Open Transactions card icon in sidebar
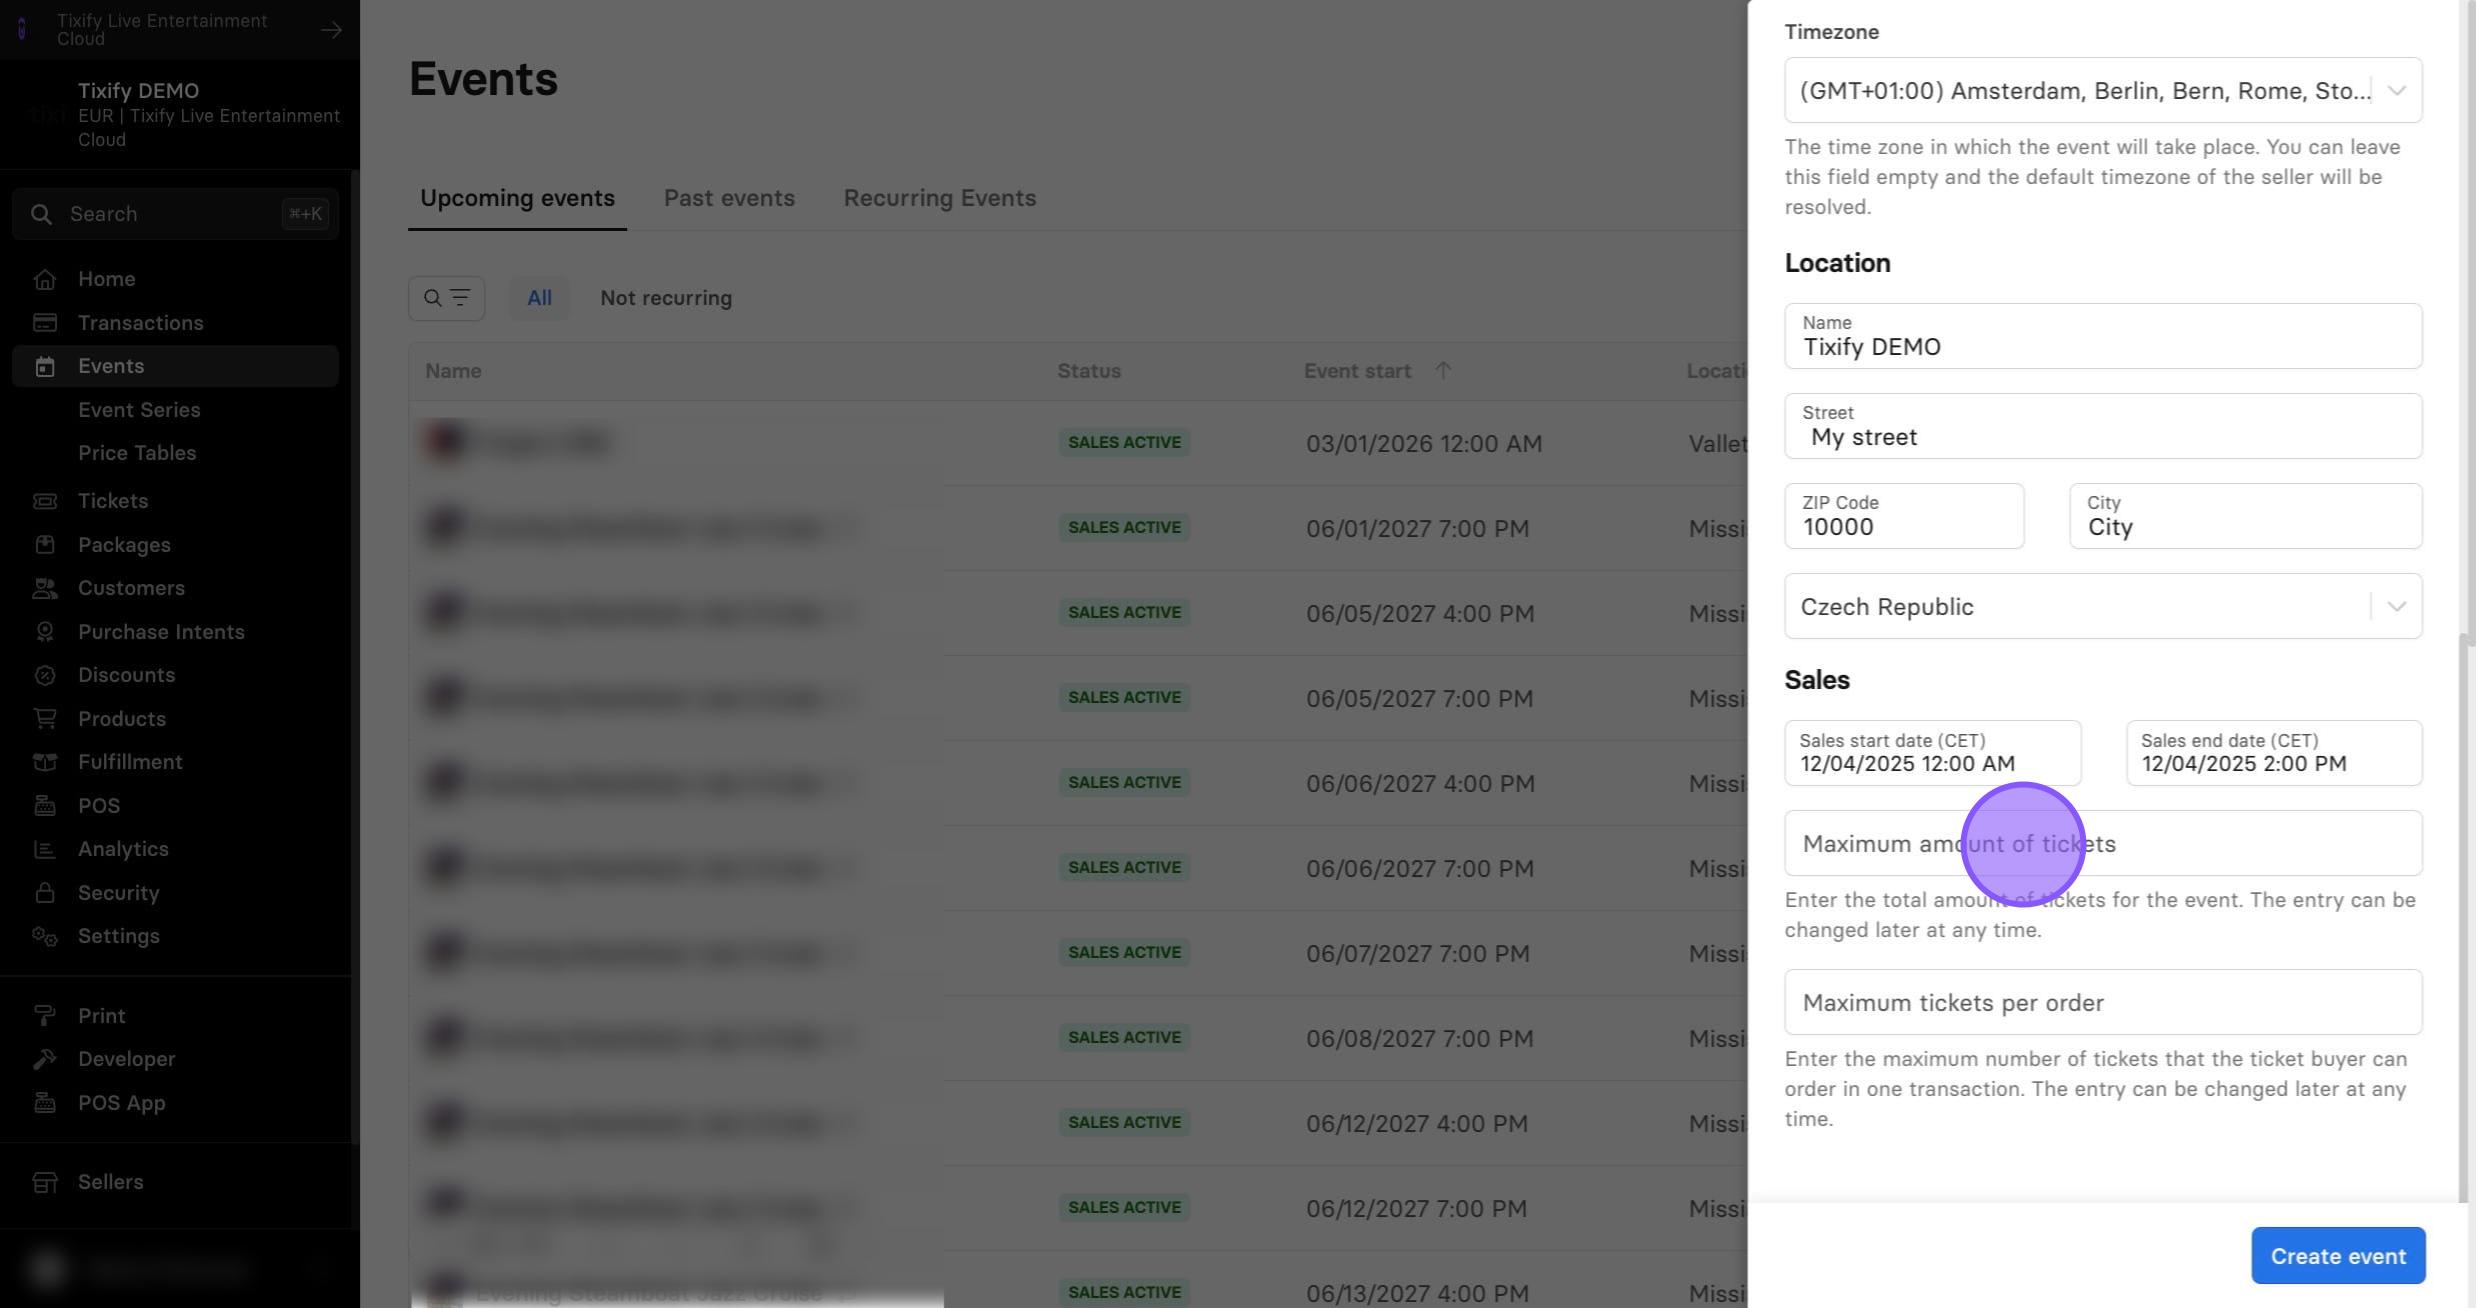Screen dimensions: 2476x1308 click(44, 323)
